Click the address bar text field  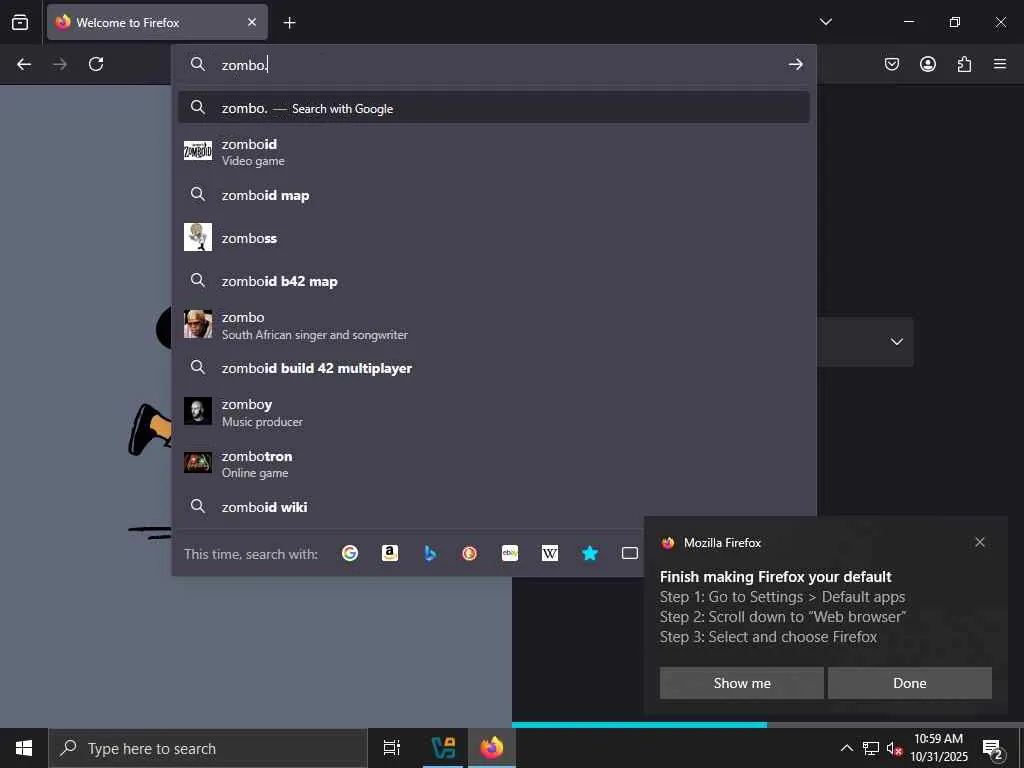click(x=496, y=65)
